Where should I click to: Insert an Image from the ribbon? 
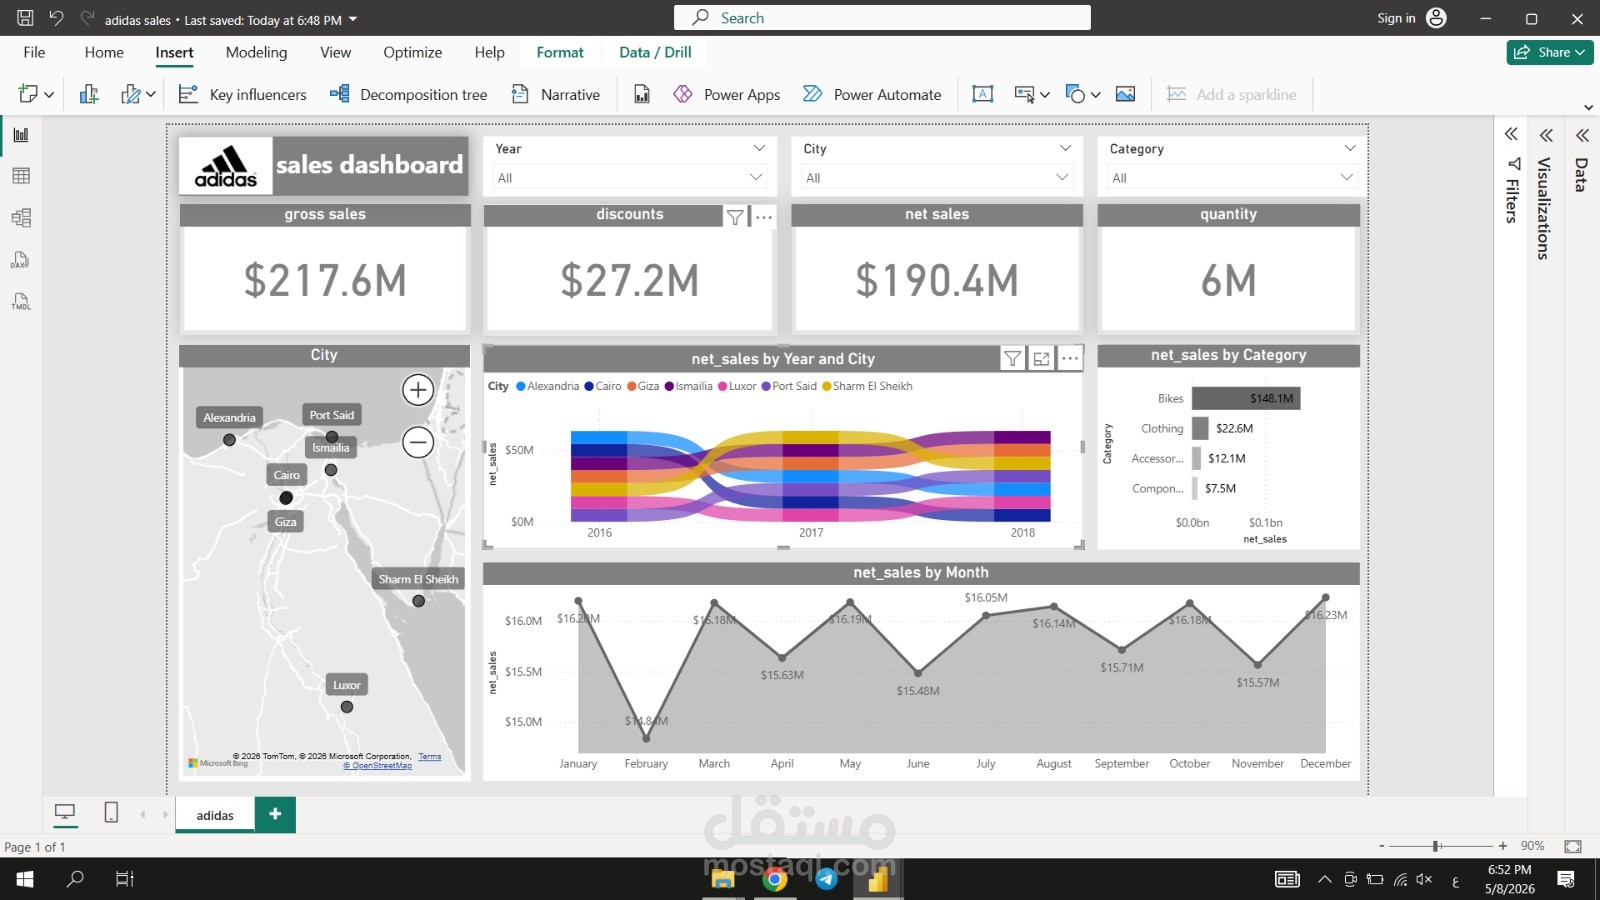[1125, 94]
